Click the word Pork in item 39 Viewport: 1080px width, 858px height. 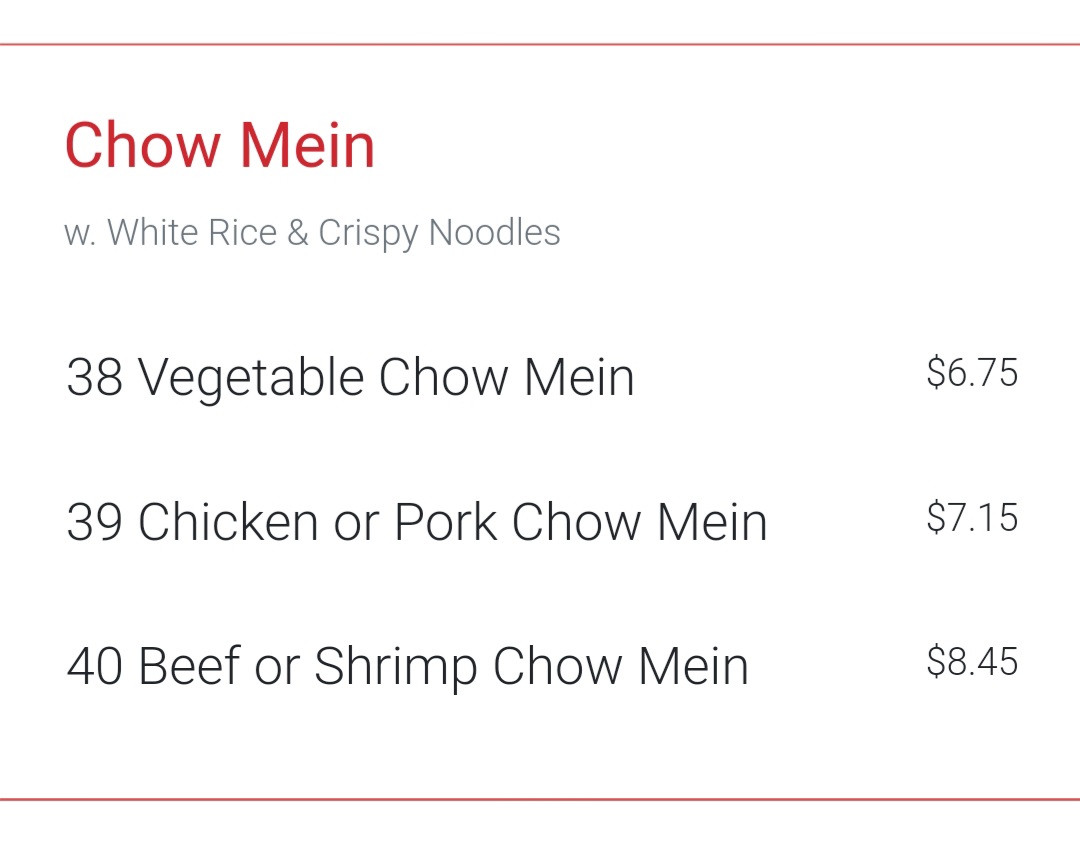tap(445, 522)
